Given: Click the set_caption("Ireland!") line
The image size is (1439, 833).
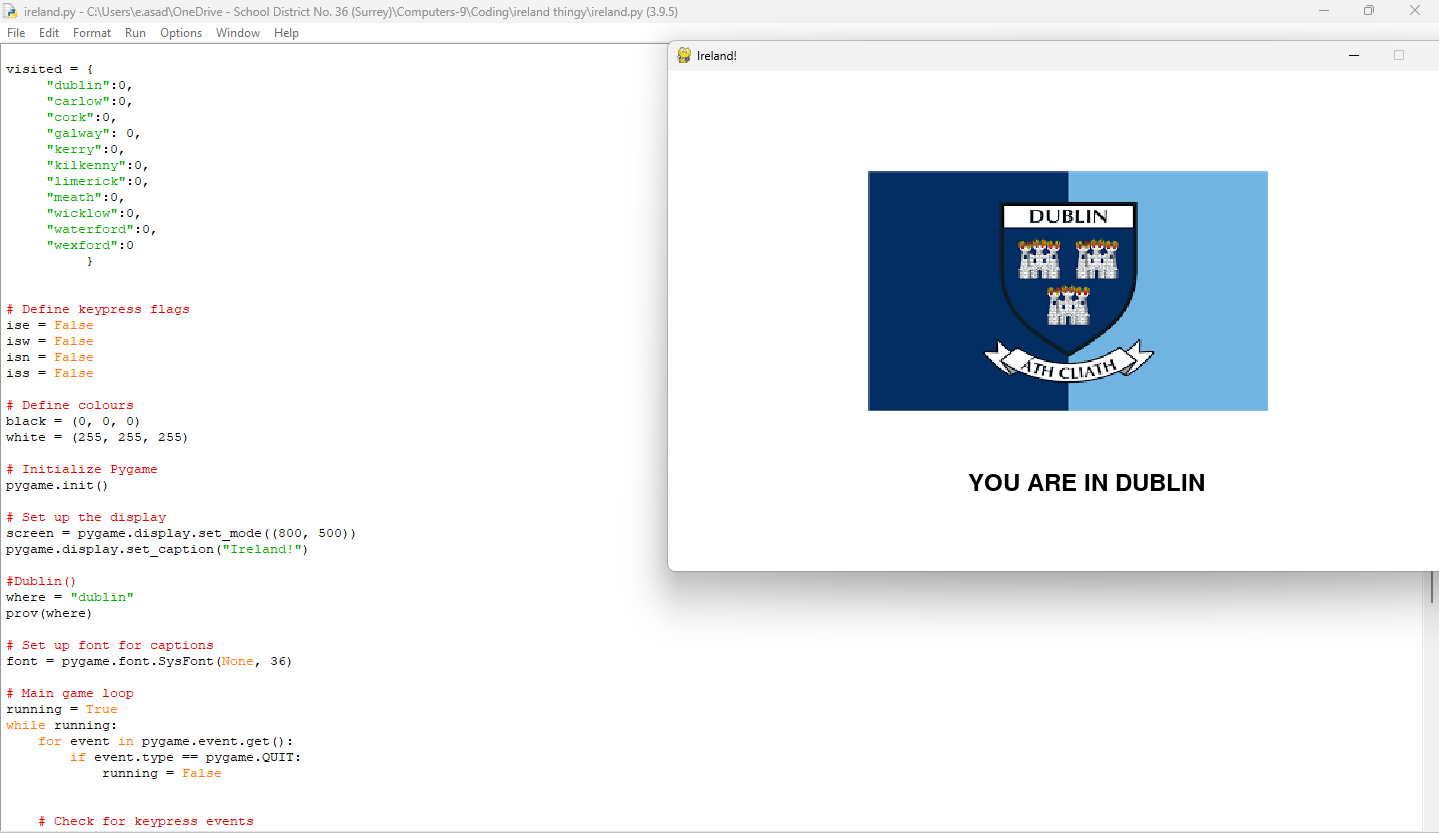Looking at the screenshot, I should 158,549.
